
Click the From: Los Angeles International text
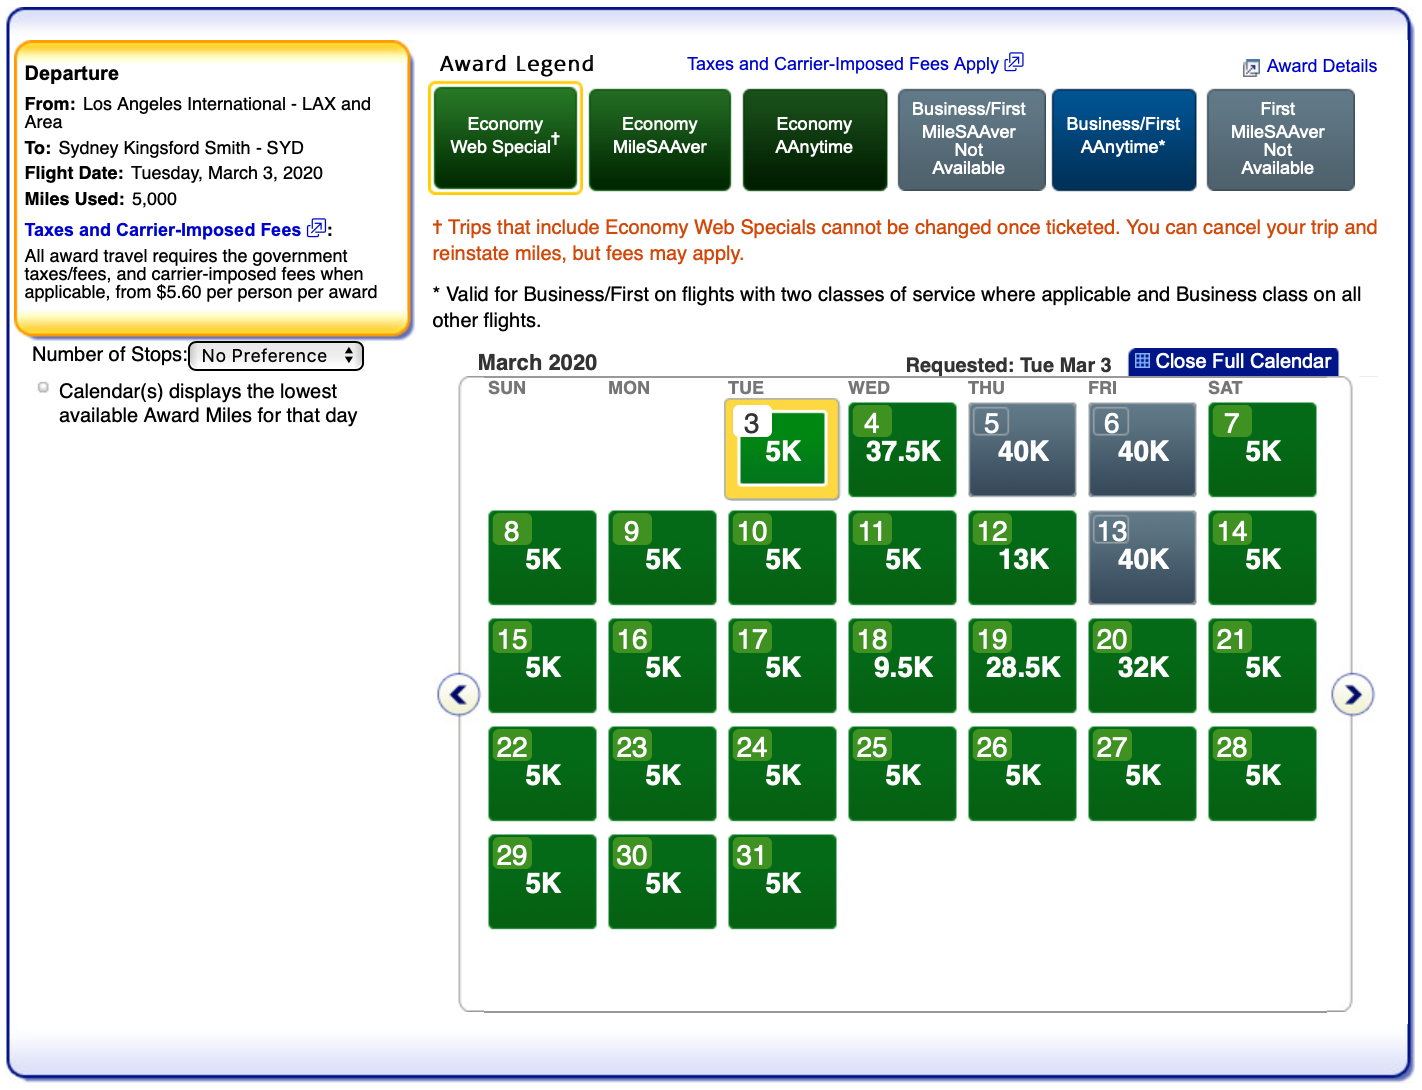[198, 112]
